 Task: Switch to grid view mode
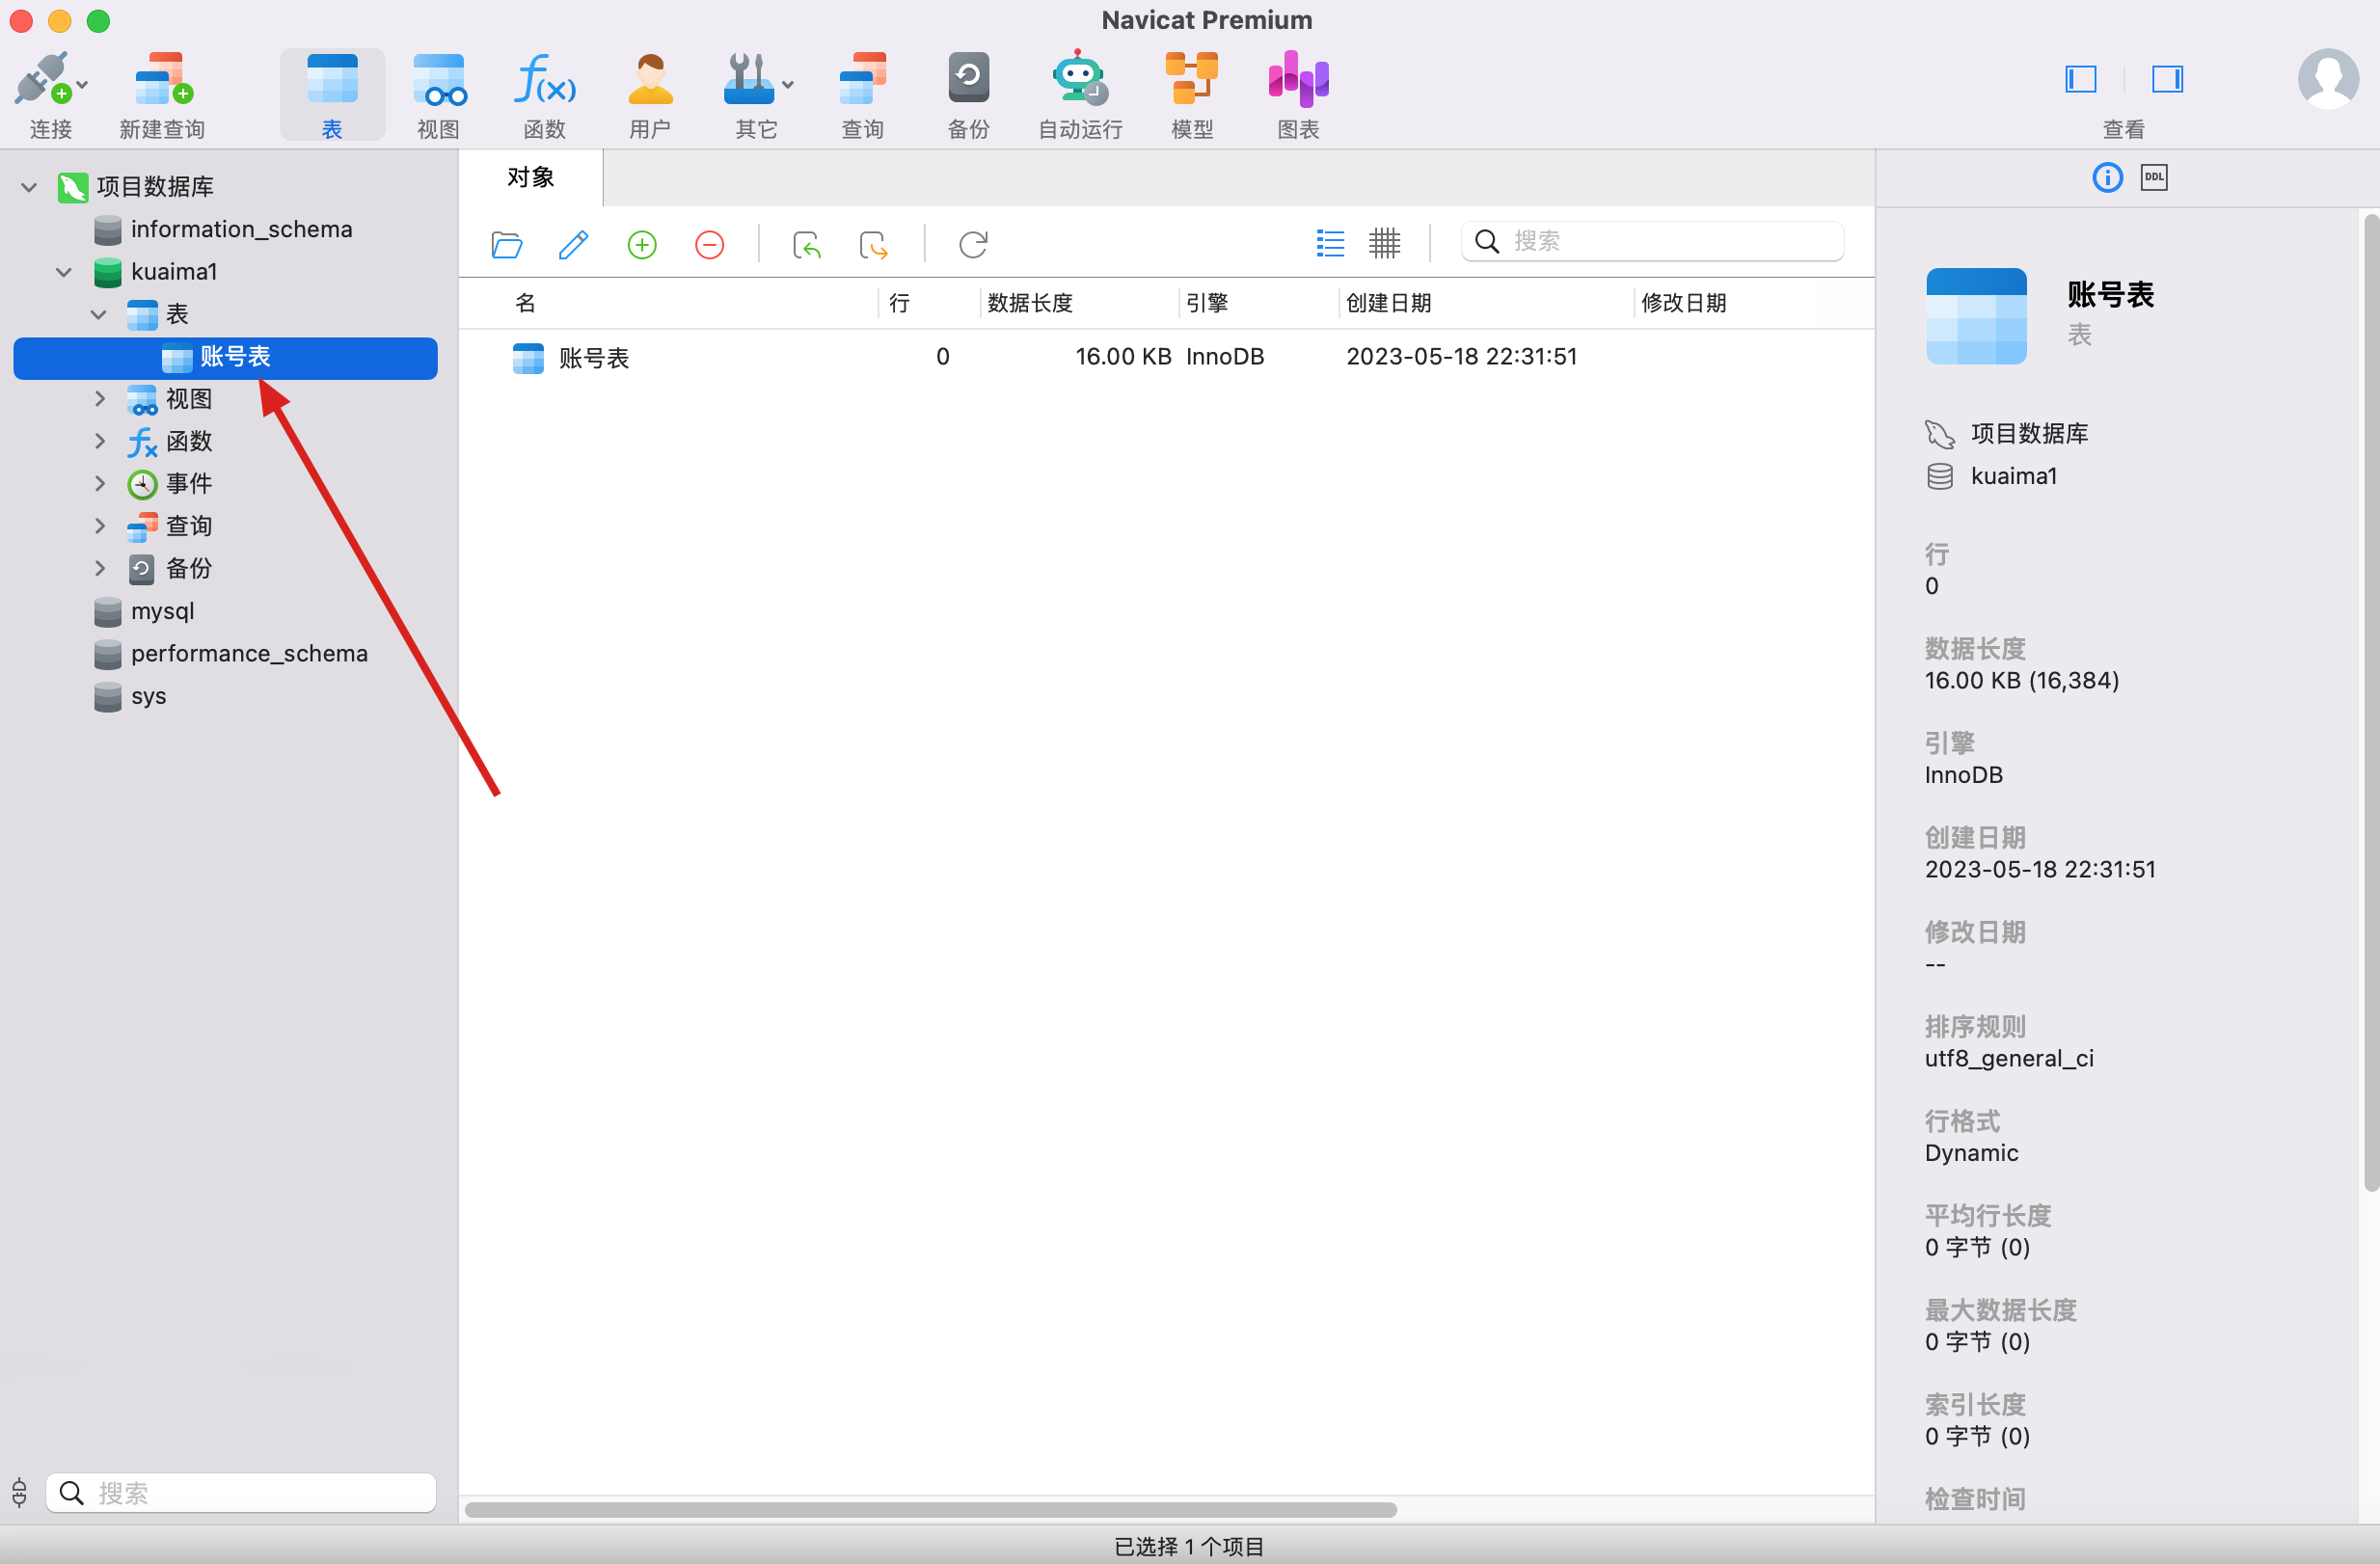tap(1384, 243)
